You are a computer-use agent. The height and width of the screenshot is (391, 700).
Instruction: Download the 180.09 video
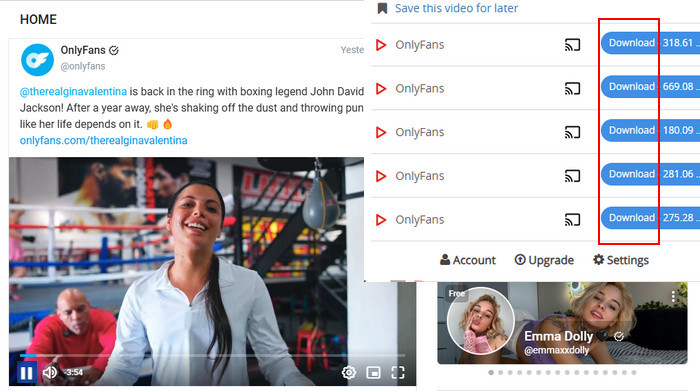[x=650, y=130]
